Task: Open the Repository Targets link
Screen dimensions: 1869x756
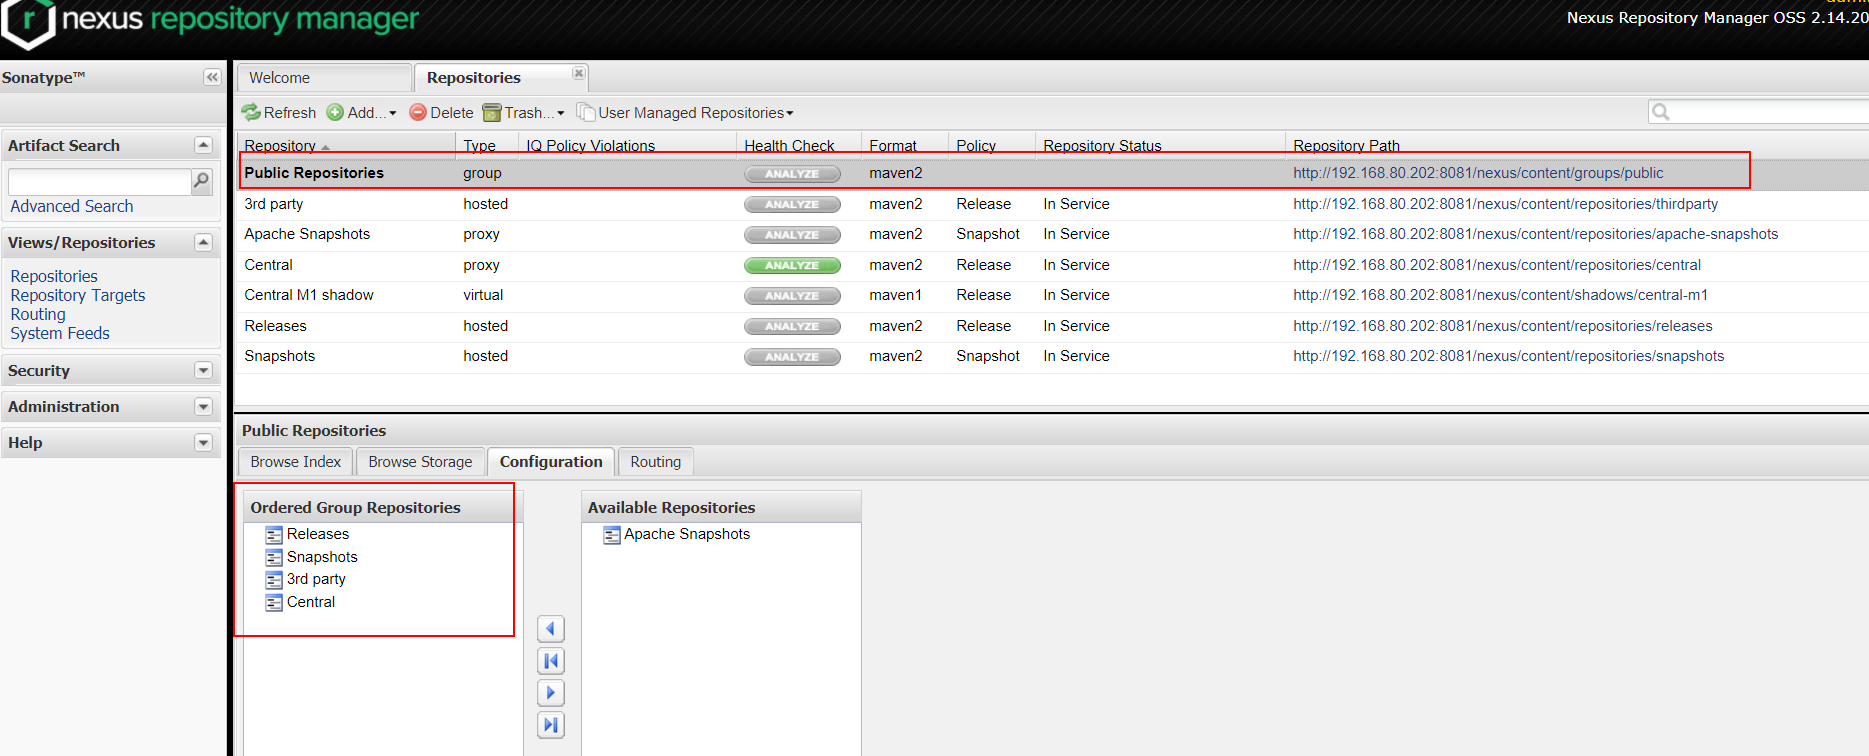Action: click(78, 295)
